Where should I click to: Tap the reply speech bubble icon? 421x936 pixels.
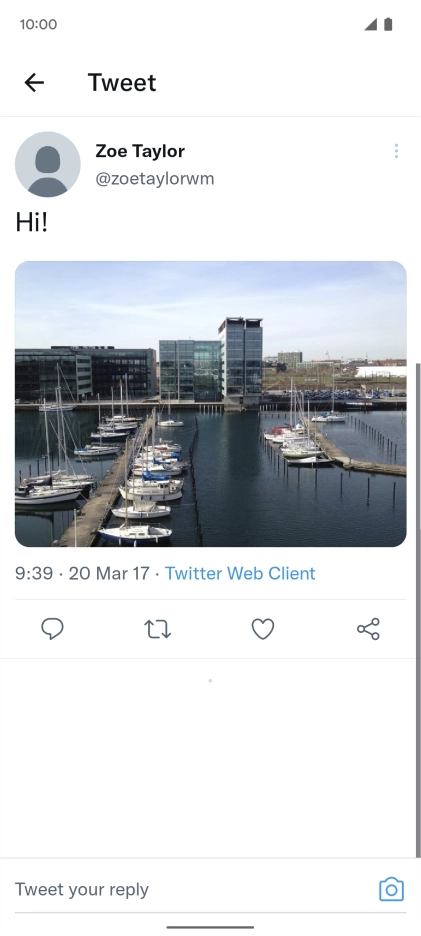[53, 629]
